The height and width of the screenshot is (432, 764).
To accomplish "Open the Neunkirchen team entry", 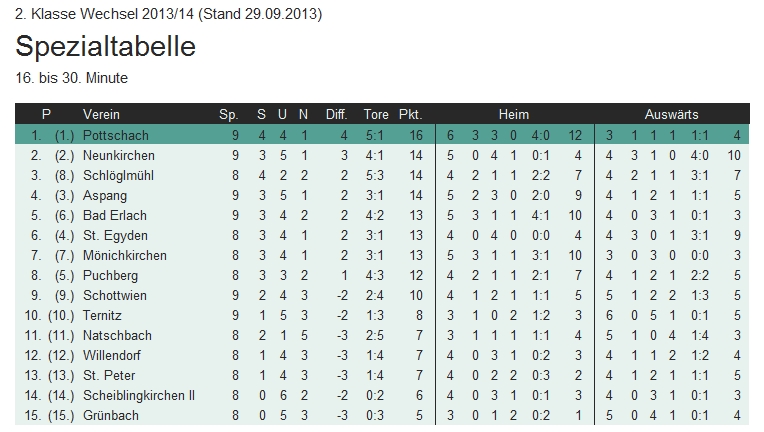I will 118,155.
